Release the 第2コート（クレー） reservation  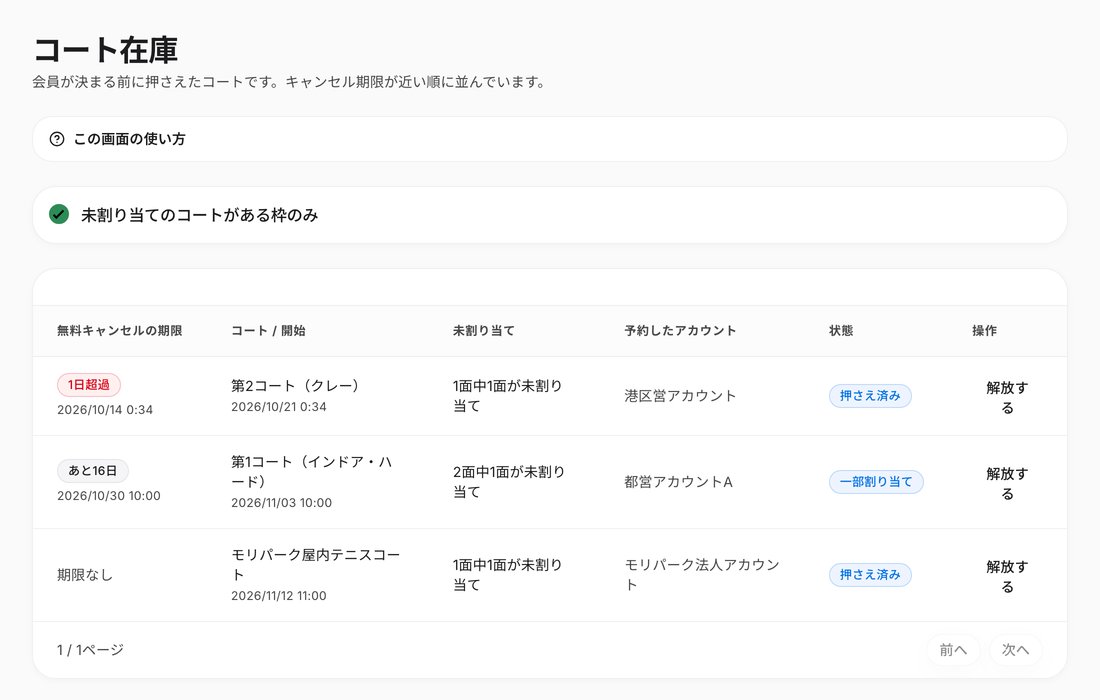[x=1007, y=397]
